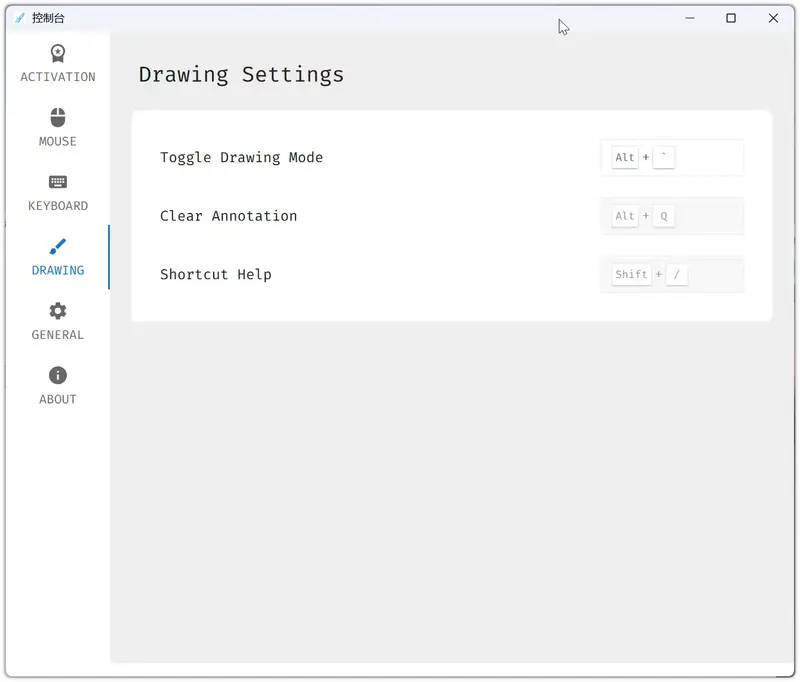The image size is (800, 682).
Task: Click the Activation badge icon in sidebar
Action: coord(58,54)
